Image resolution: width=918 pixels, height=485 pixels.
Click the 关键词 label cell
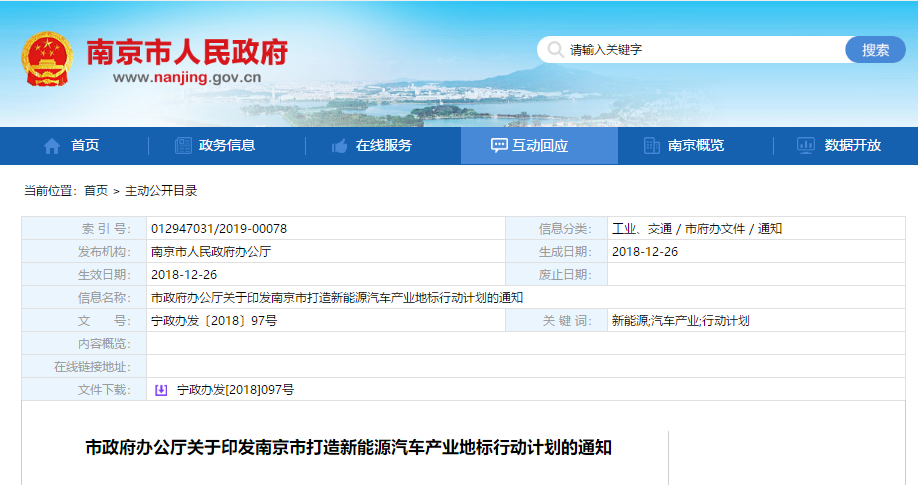tap(557, 321)
